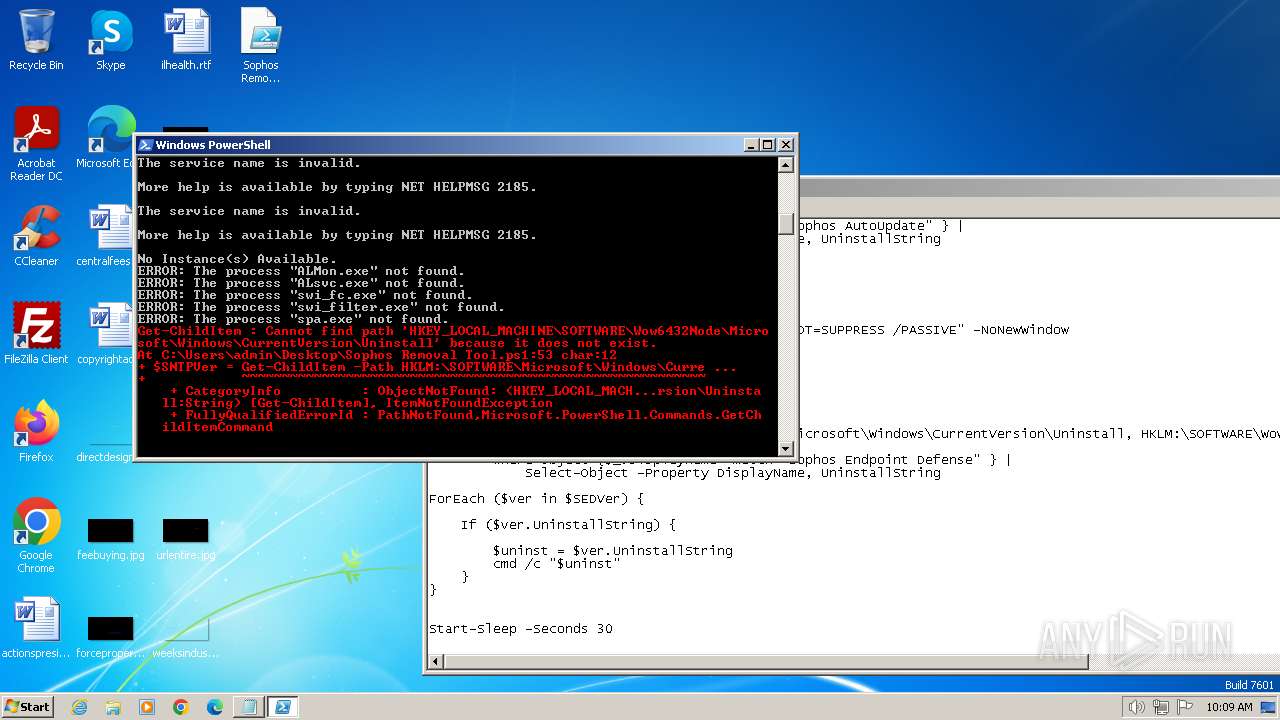Open Acrobat Reader DC shortcut
This screenshot has height=720, width=1280.
[36, 144]
